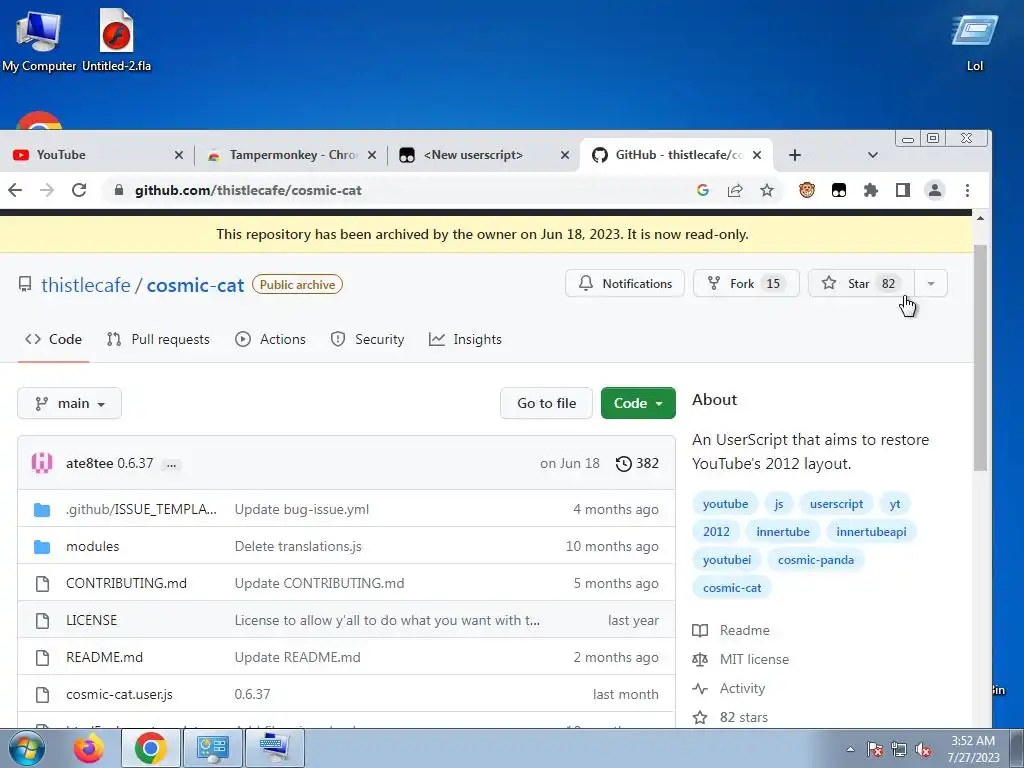Star the cosmic-cat repository
The image size is (1024, 768).
(861, 283)
